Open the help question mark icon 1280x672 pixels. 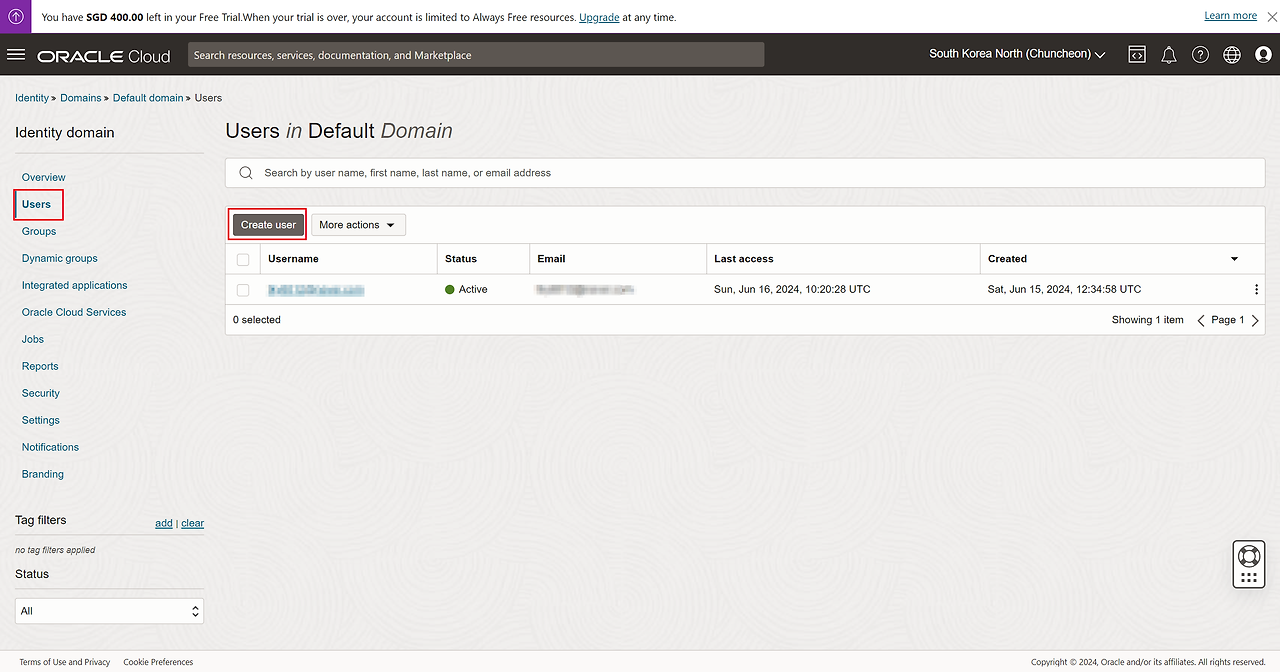coord(1200,55)
